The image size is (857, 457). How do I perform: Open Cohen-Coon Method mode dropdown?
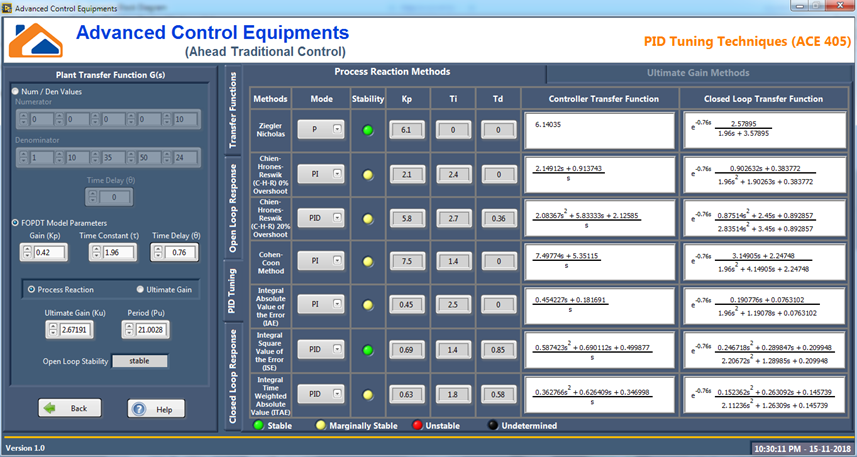point(321,261)
